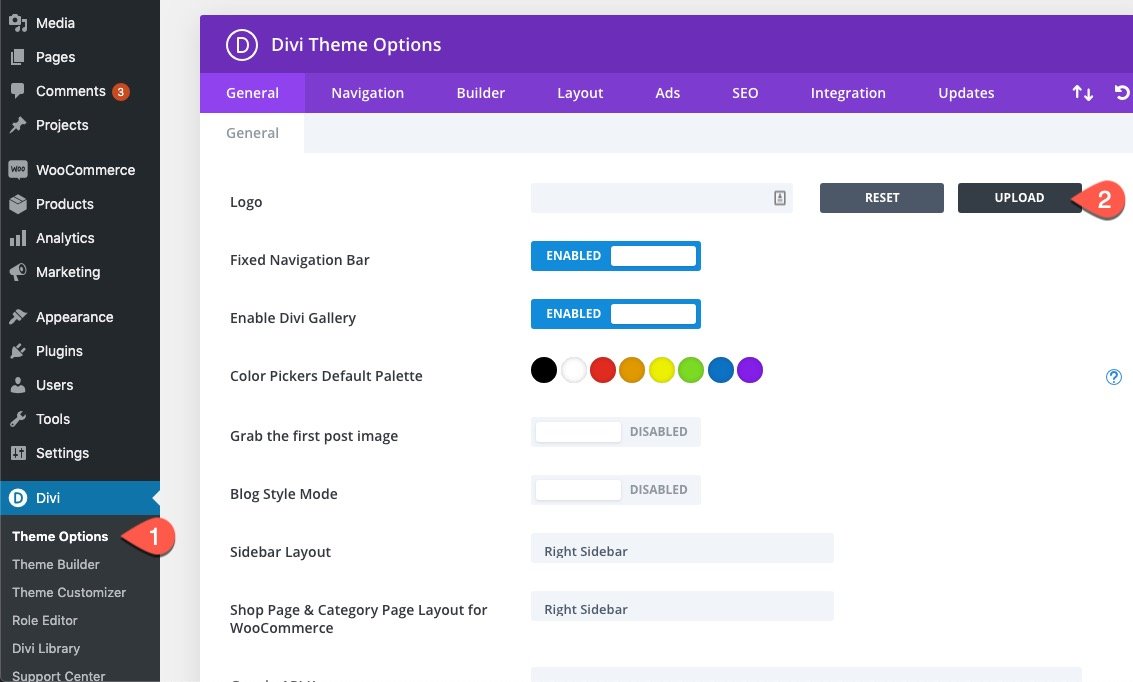Toggle the Fixed Navigation Bar switch
The height and width of the screenshot is (682, 1133).
pos(616,256)
